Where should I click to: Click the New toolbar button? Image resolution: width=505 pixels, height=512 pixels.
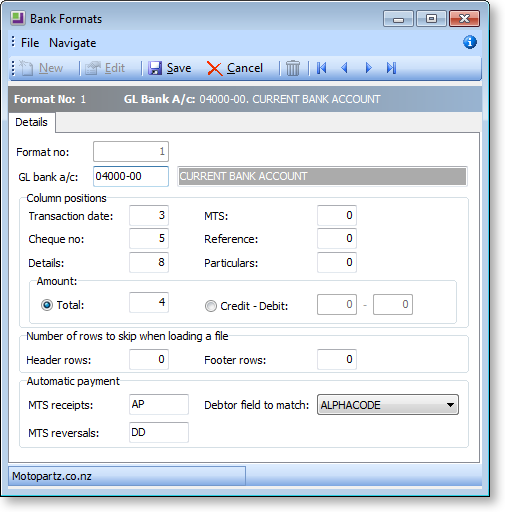pos(41,68)
